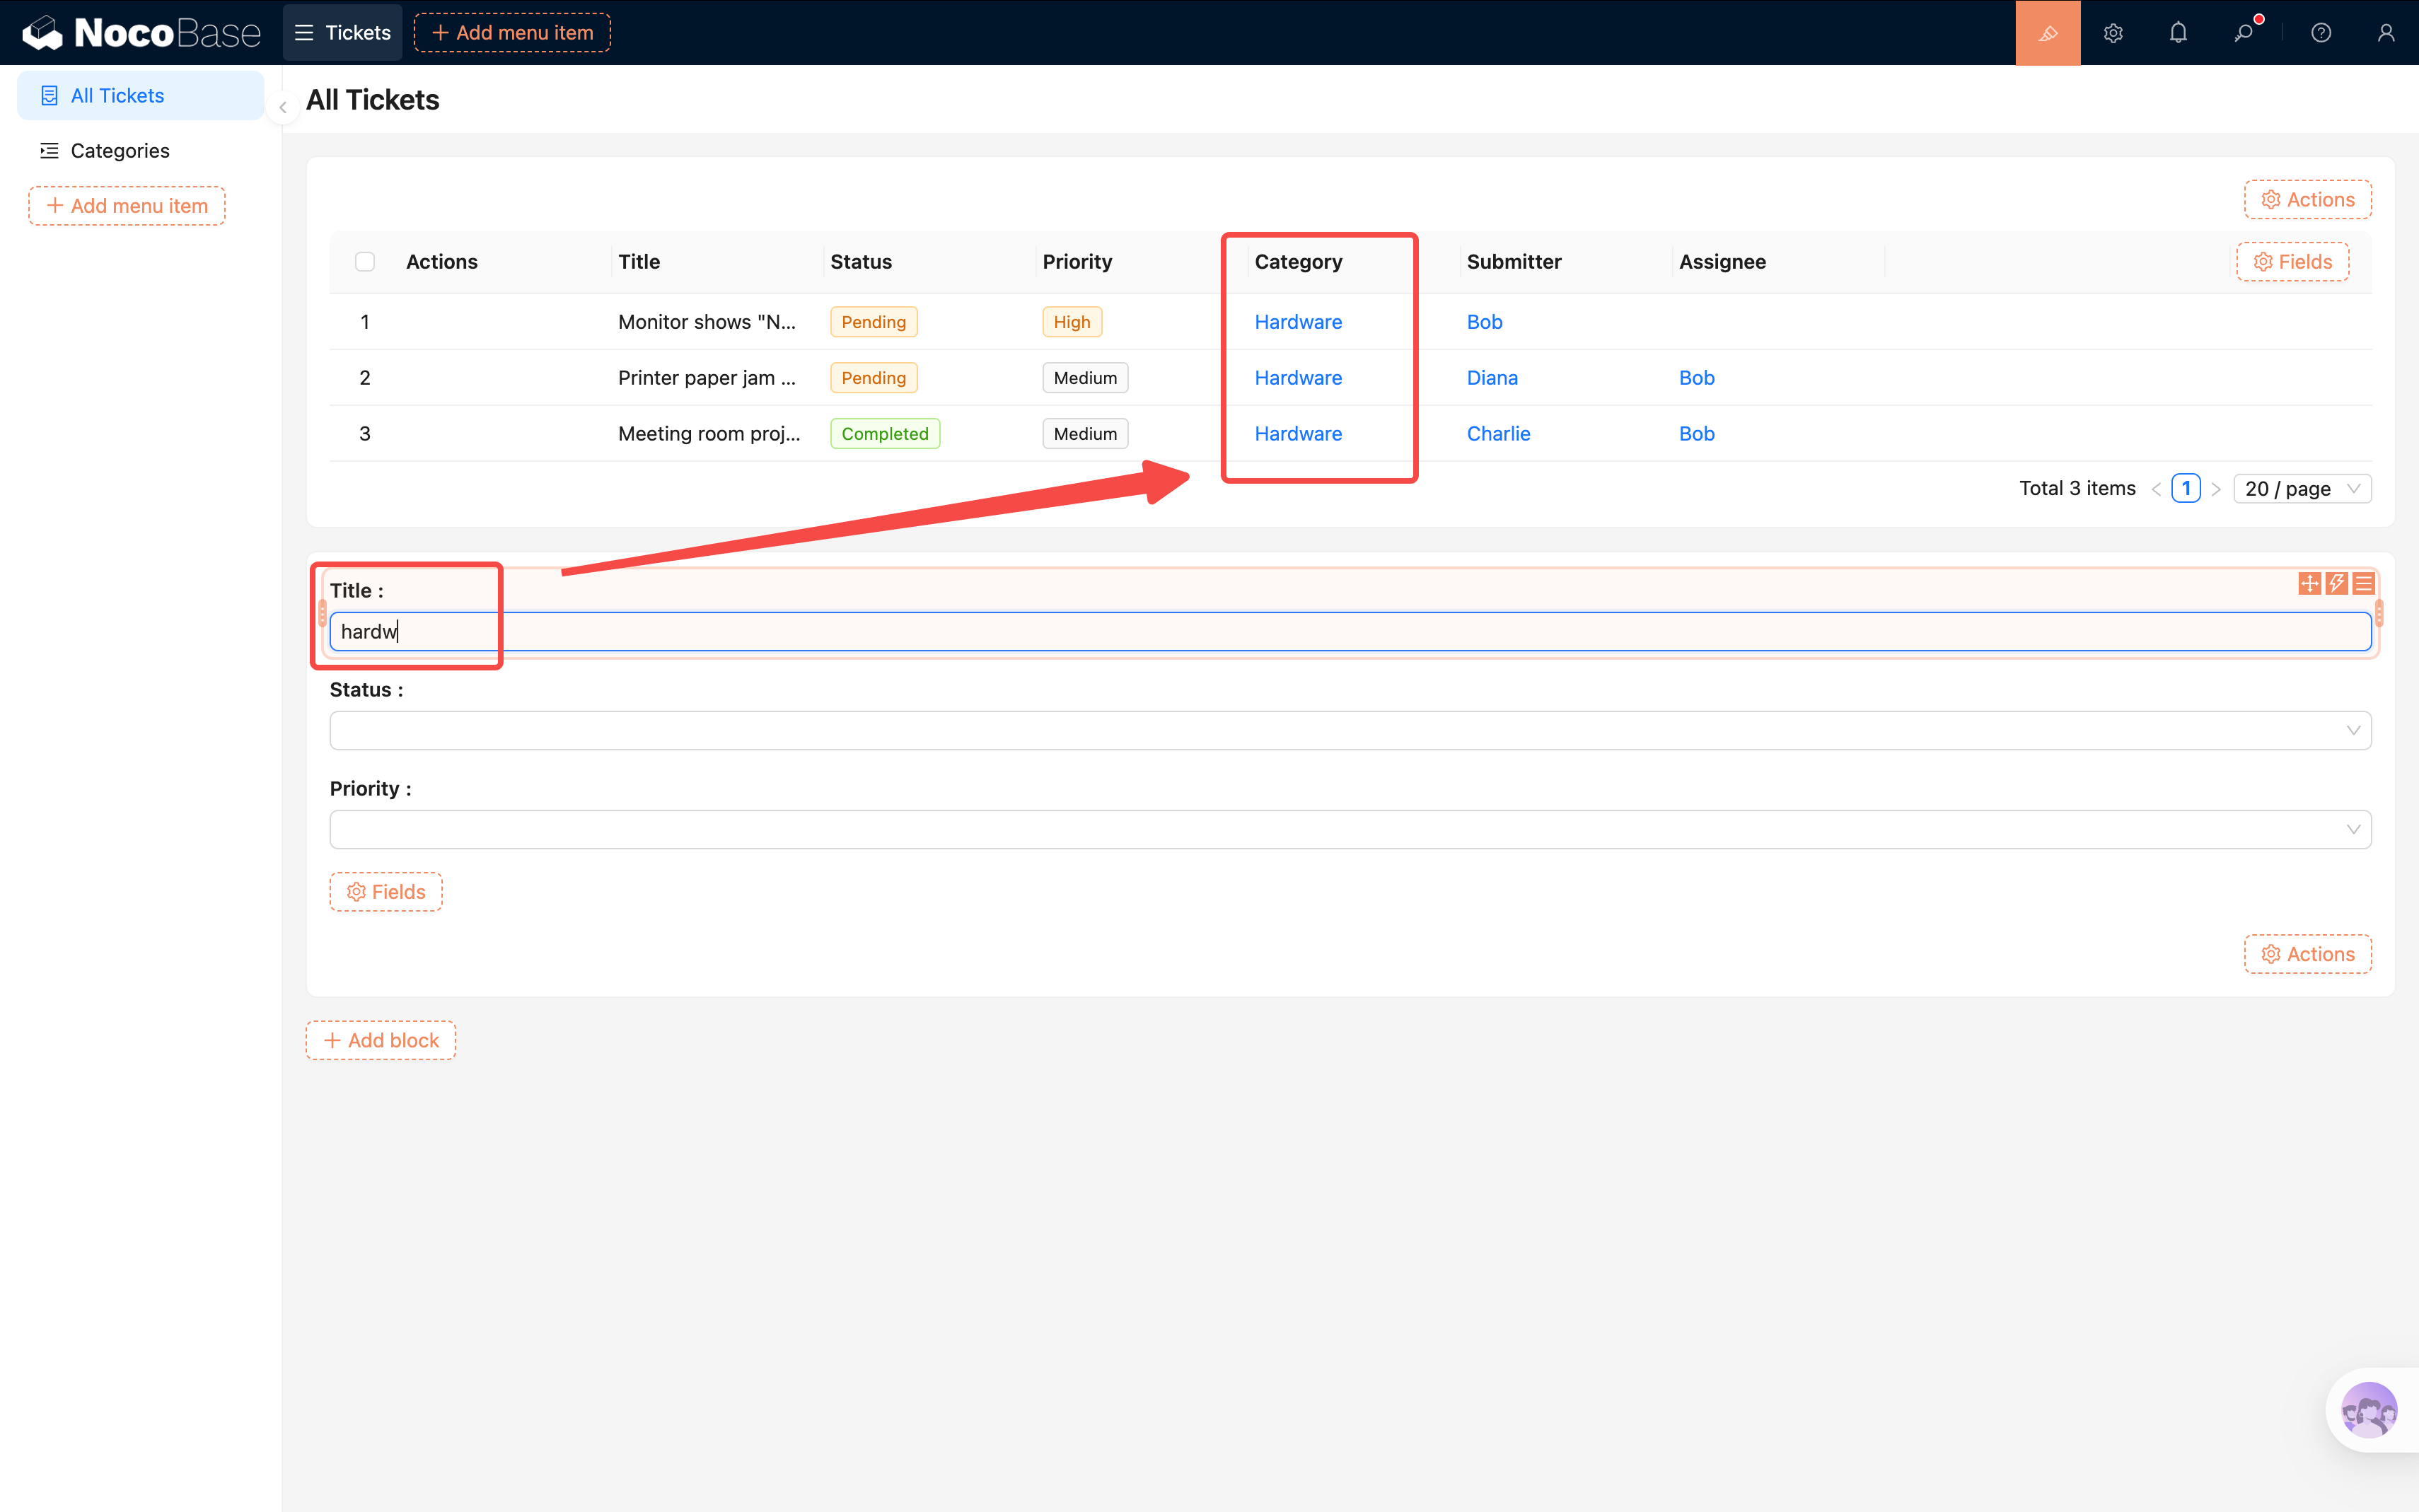Tick the select-all checkbox in table header
This screenshot has height=1512, width=2419.
click(365, 262)
